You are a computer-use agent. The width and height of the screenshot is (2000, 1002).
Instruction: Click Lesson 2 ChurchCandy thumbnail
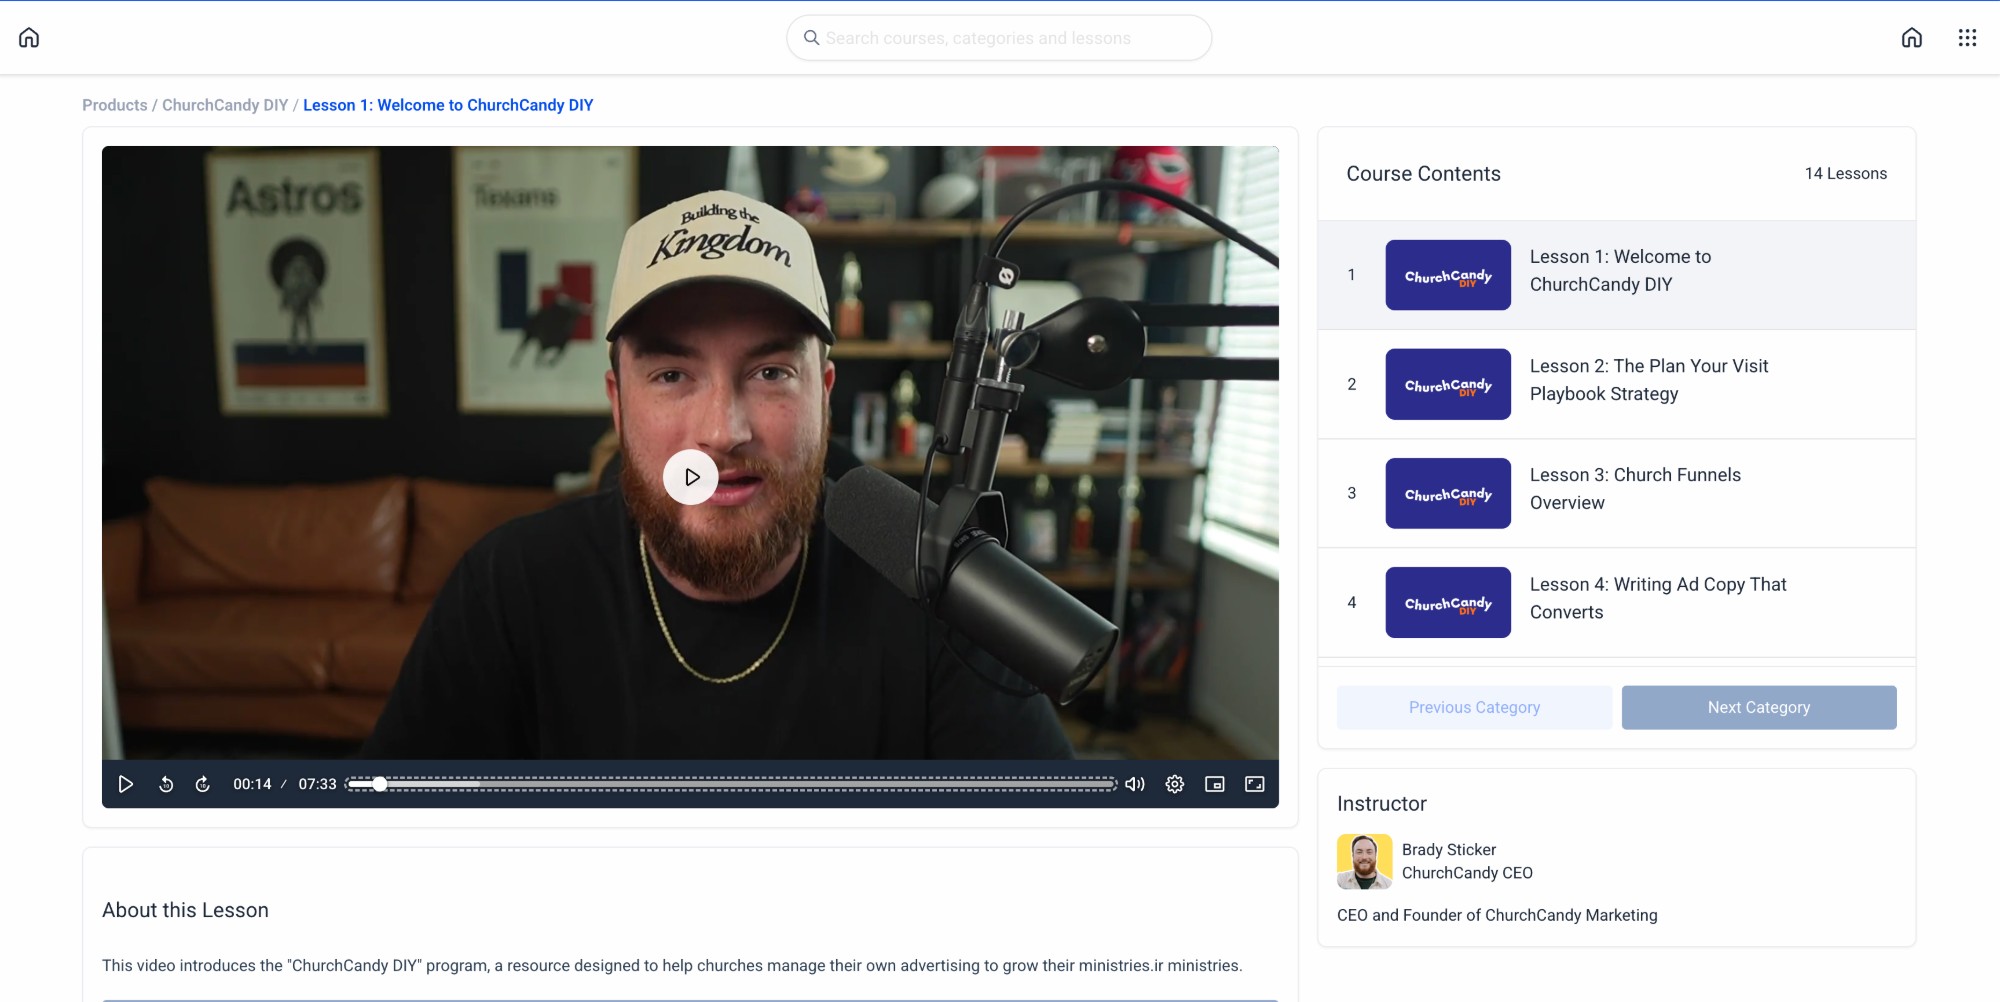tap(1448, 384)
